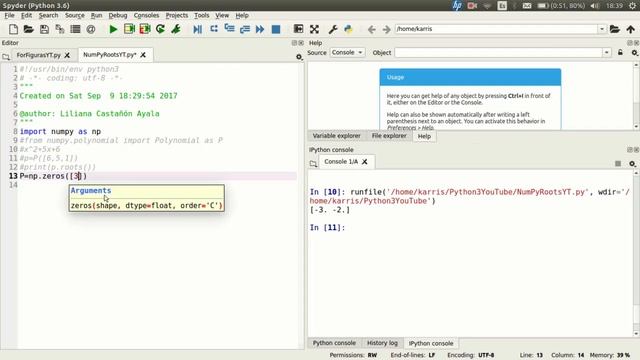Select the Python console tab

(334, 343)
